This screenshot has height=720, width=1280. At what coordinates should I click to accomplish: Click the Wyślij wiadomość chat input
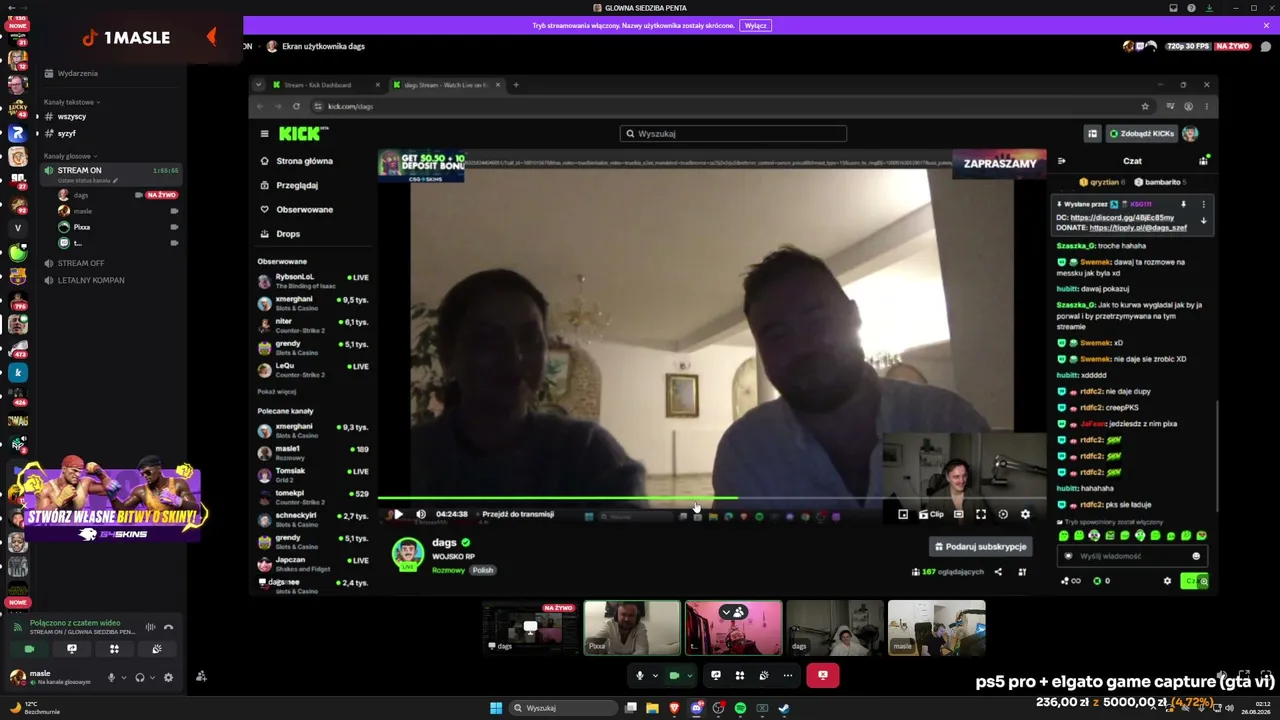1132,556
